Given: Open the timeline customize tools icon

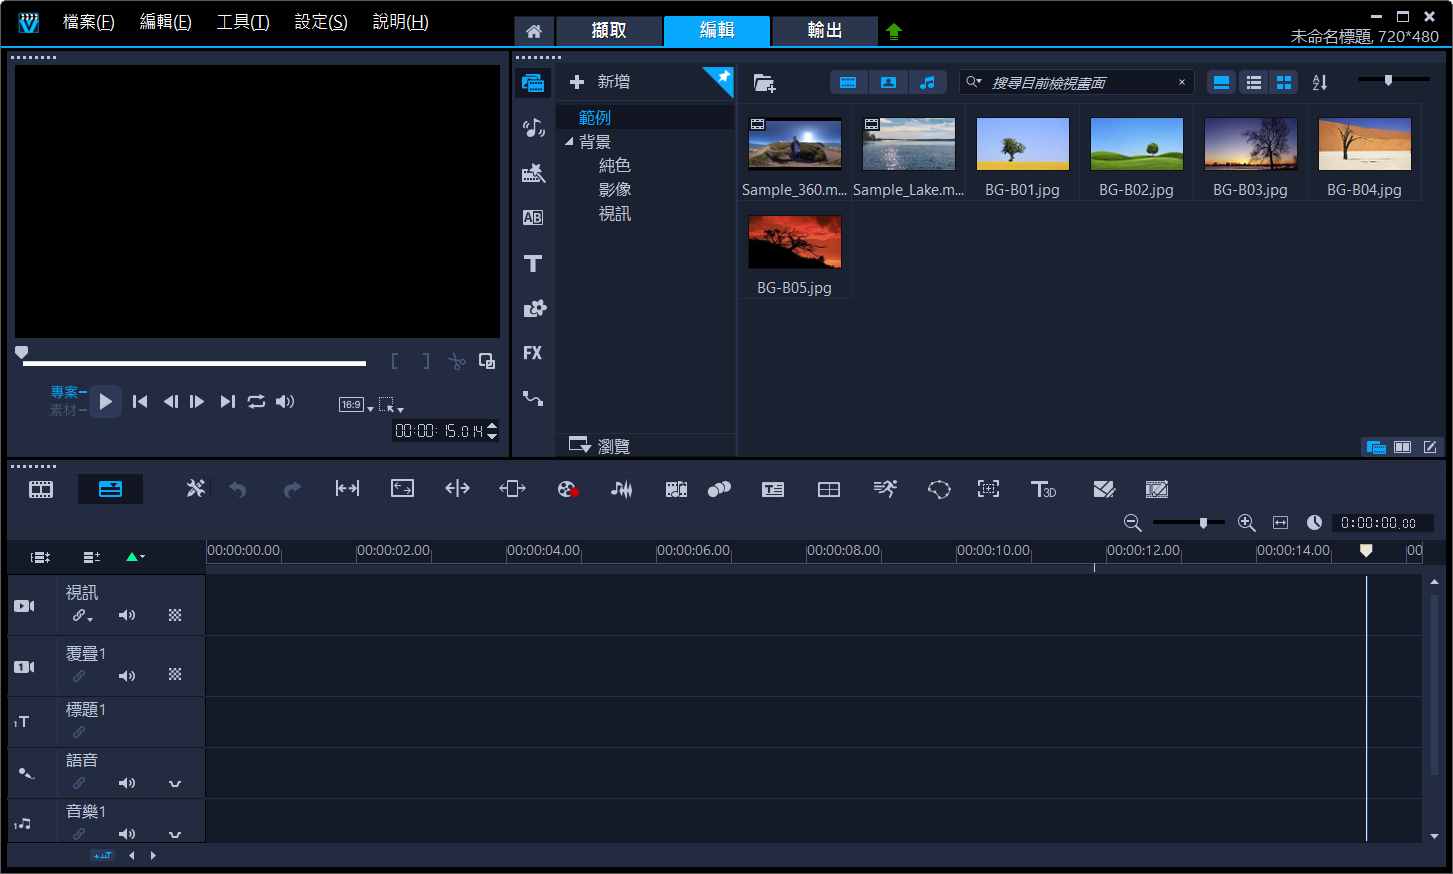Looking at the screenshot, I should [x=195, y=489].
